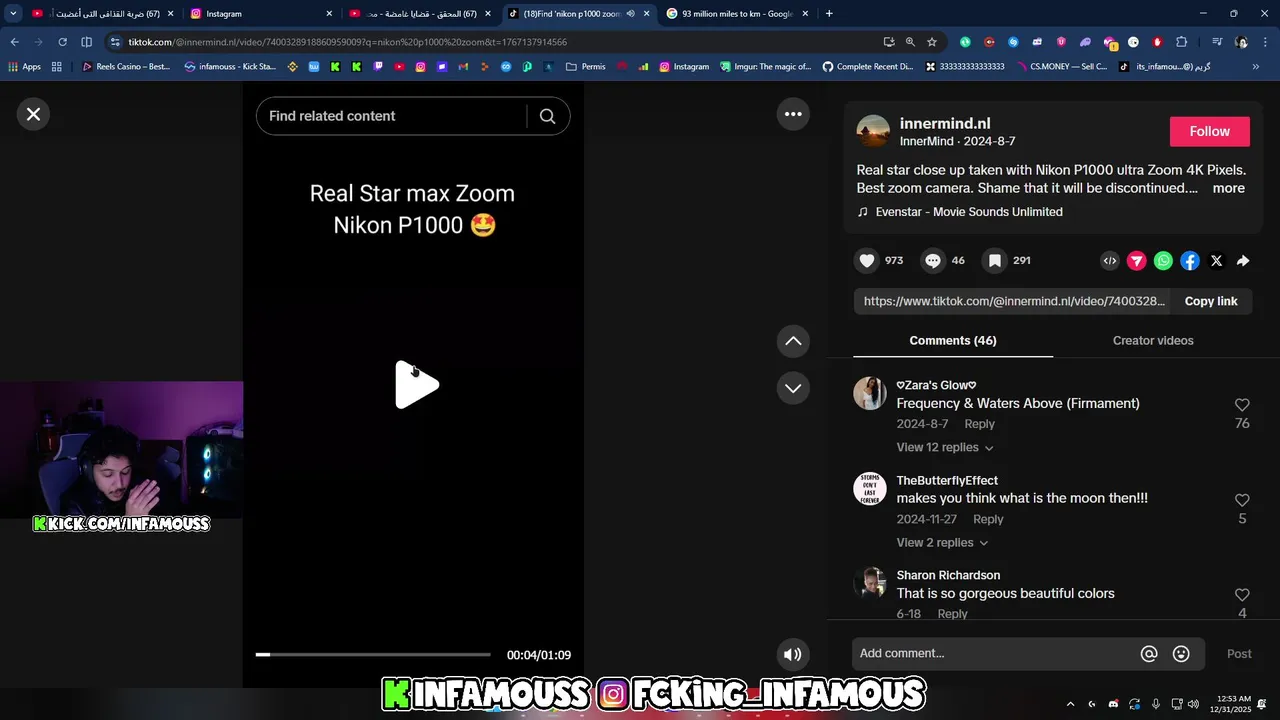Open the emoji picker in comment box

(x=1181, y=654)
